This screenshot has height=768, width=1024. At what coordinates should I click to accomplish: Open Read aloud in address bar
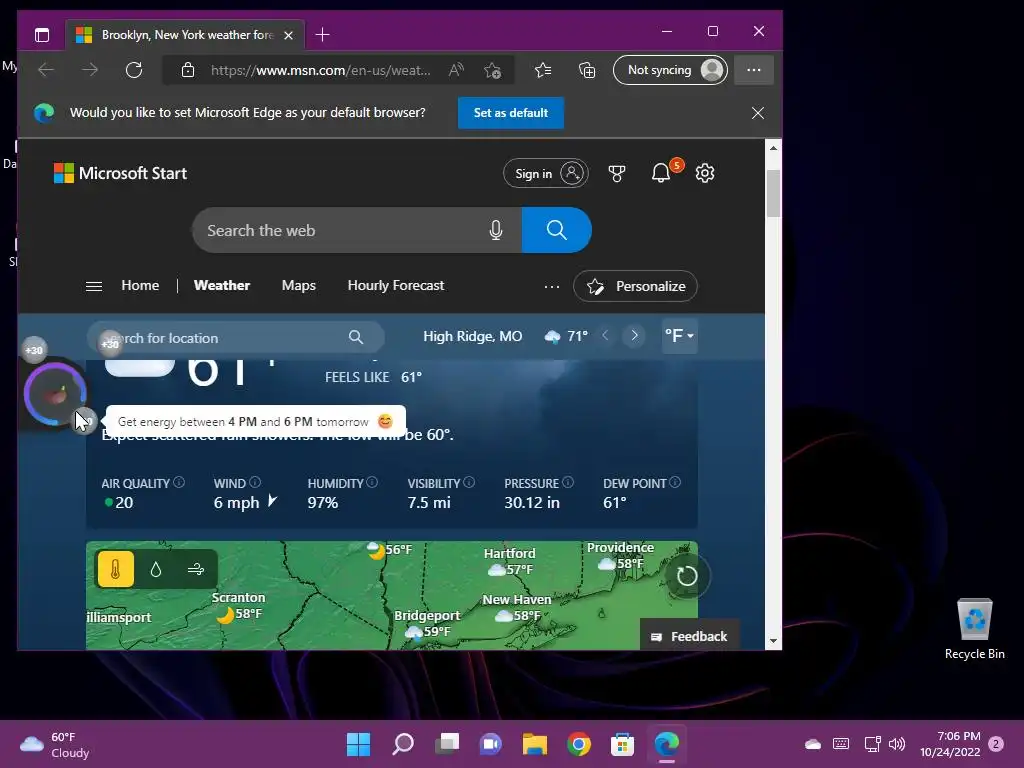[x=456, y=70]
